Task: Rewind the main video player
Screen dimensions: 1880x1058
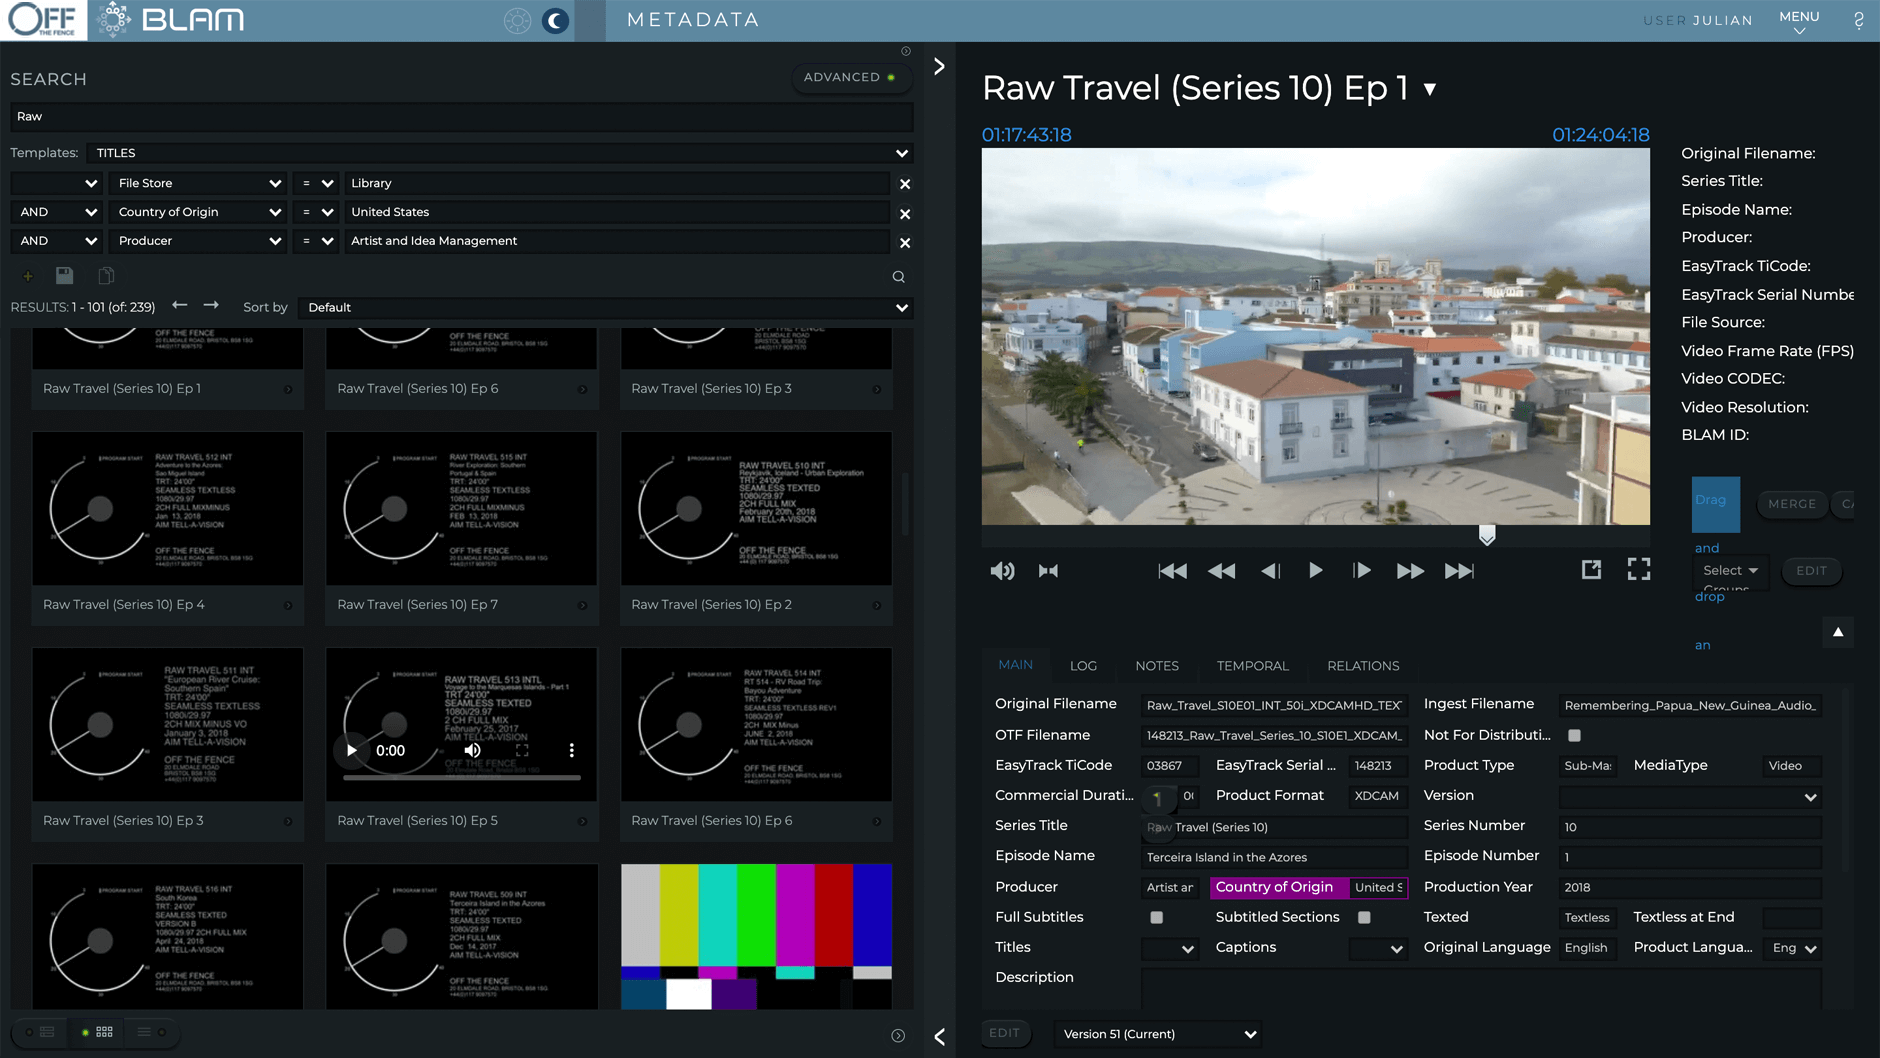Action: coord(1222,571)
